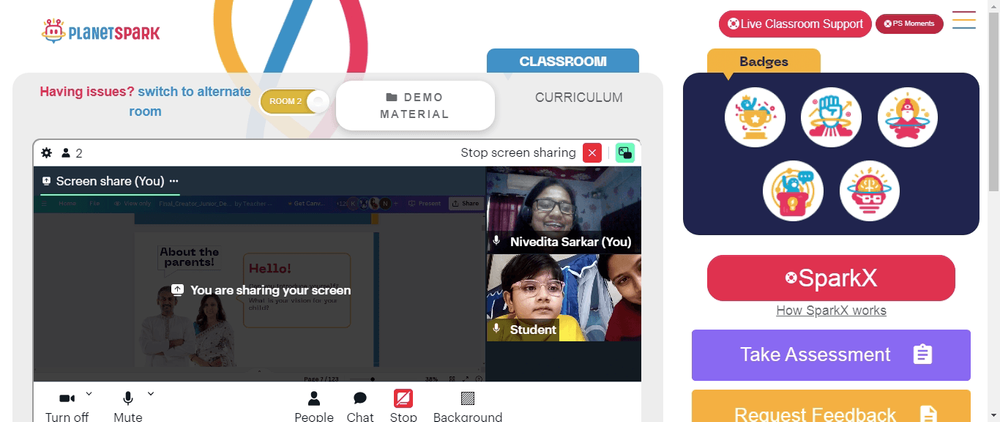Screen dimensions: 1000x422
Task: Click the Badges tab label
Action: pos(763,61)
